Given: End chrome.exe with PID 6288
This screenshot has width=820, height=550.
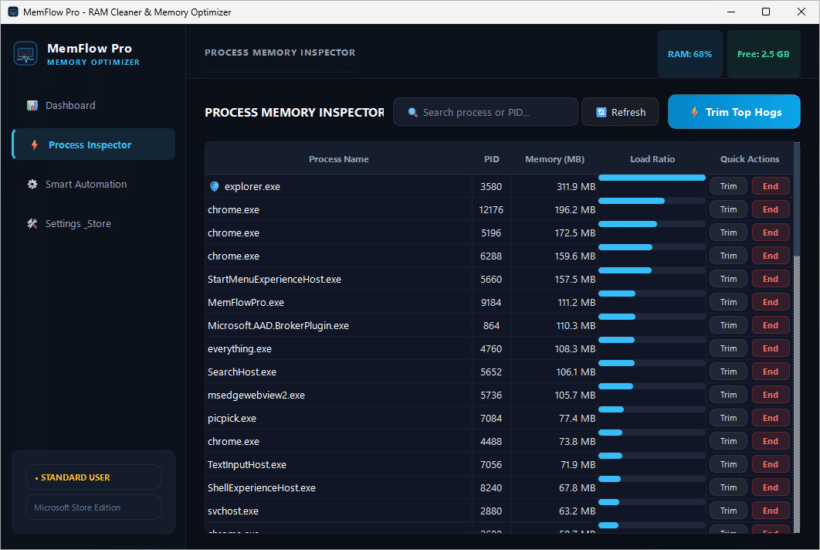Looking at the screenshot, I should click(770, 256).
